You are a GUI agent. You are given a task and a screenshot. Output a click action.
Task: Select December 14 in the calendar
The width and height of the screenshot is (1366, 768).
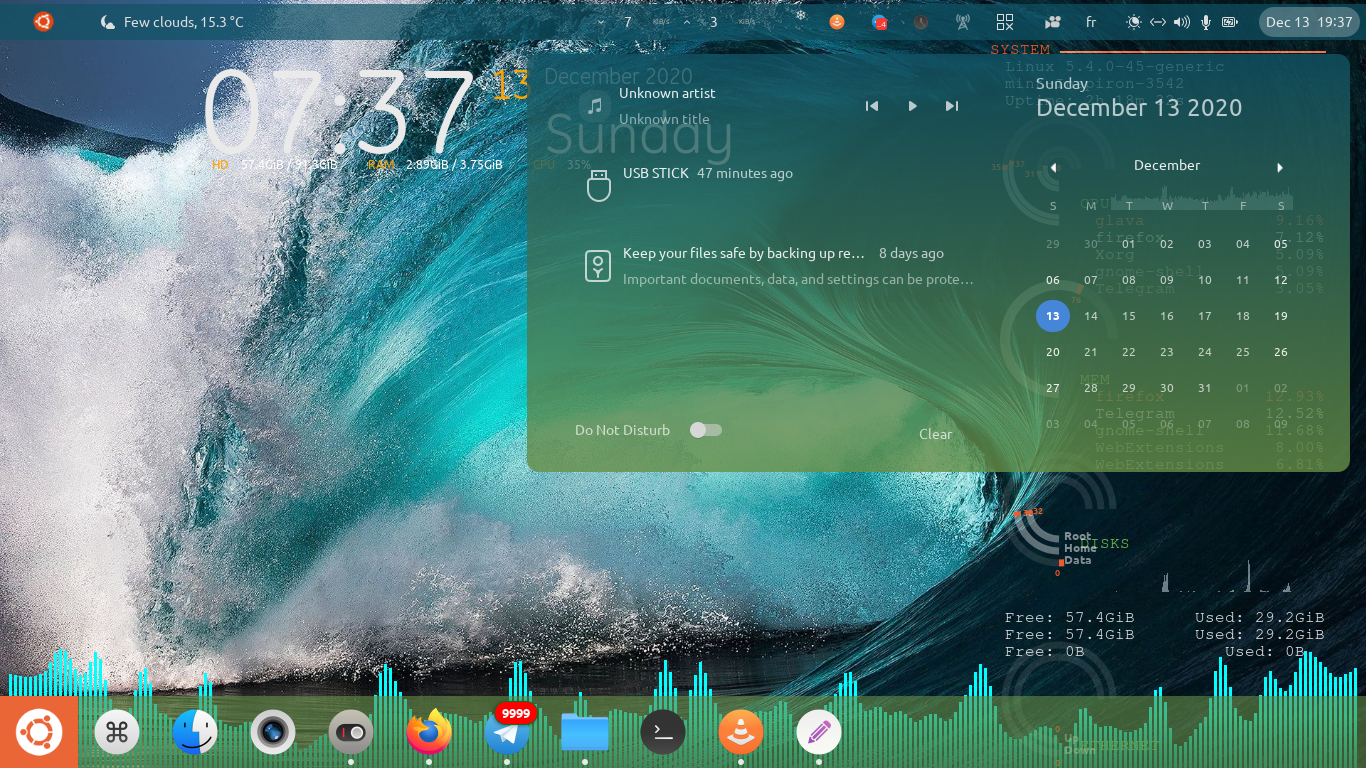pyautogui.click(x=1091, y=316)
